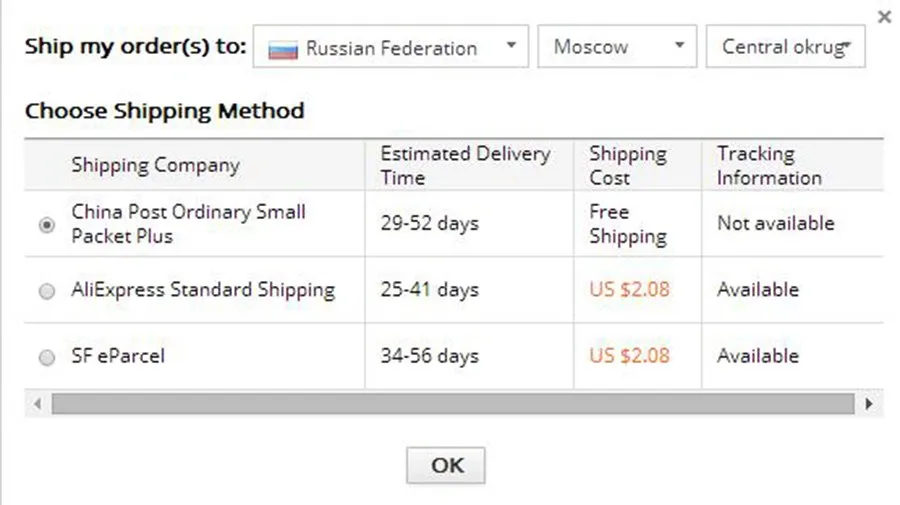Screen dimensions: 900x505
Task: Open the Central okrug city dropdown
Action: (786, 47)
